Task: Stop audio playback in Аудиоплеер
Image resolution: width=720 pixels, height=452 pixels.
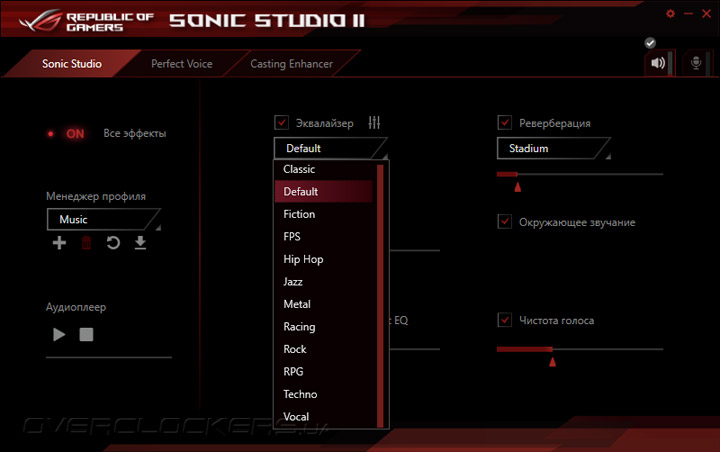Action: click(86, 334)
